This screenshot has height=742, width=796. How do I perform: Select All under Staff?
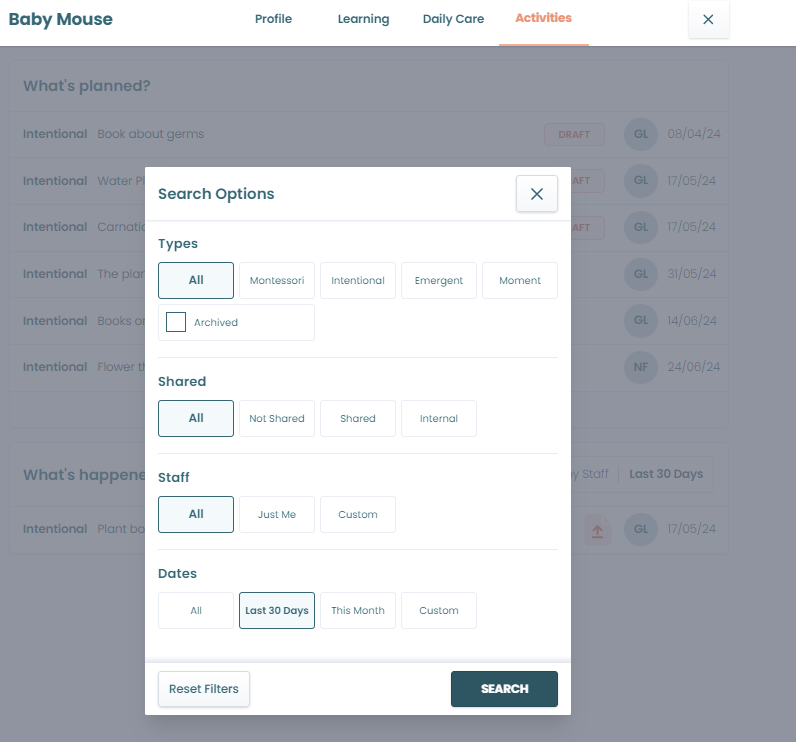196,514
